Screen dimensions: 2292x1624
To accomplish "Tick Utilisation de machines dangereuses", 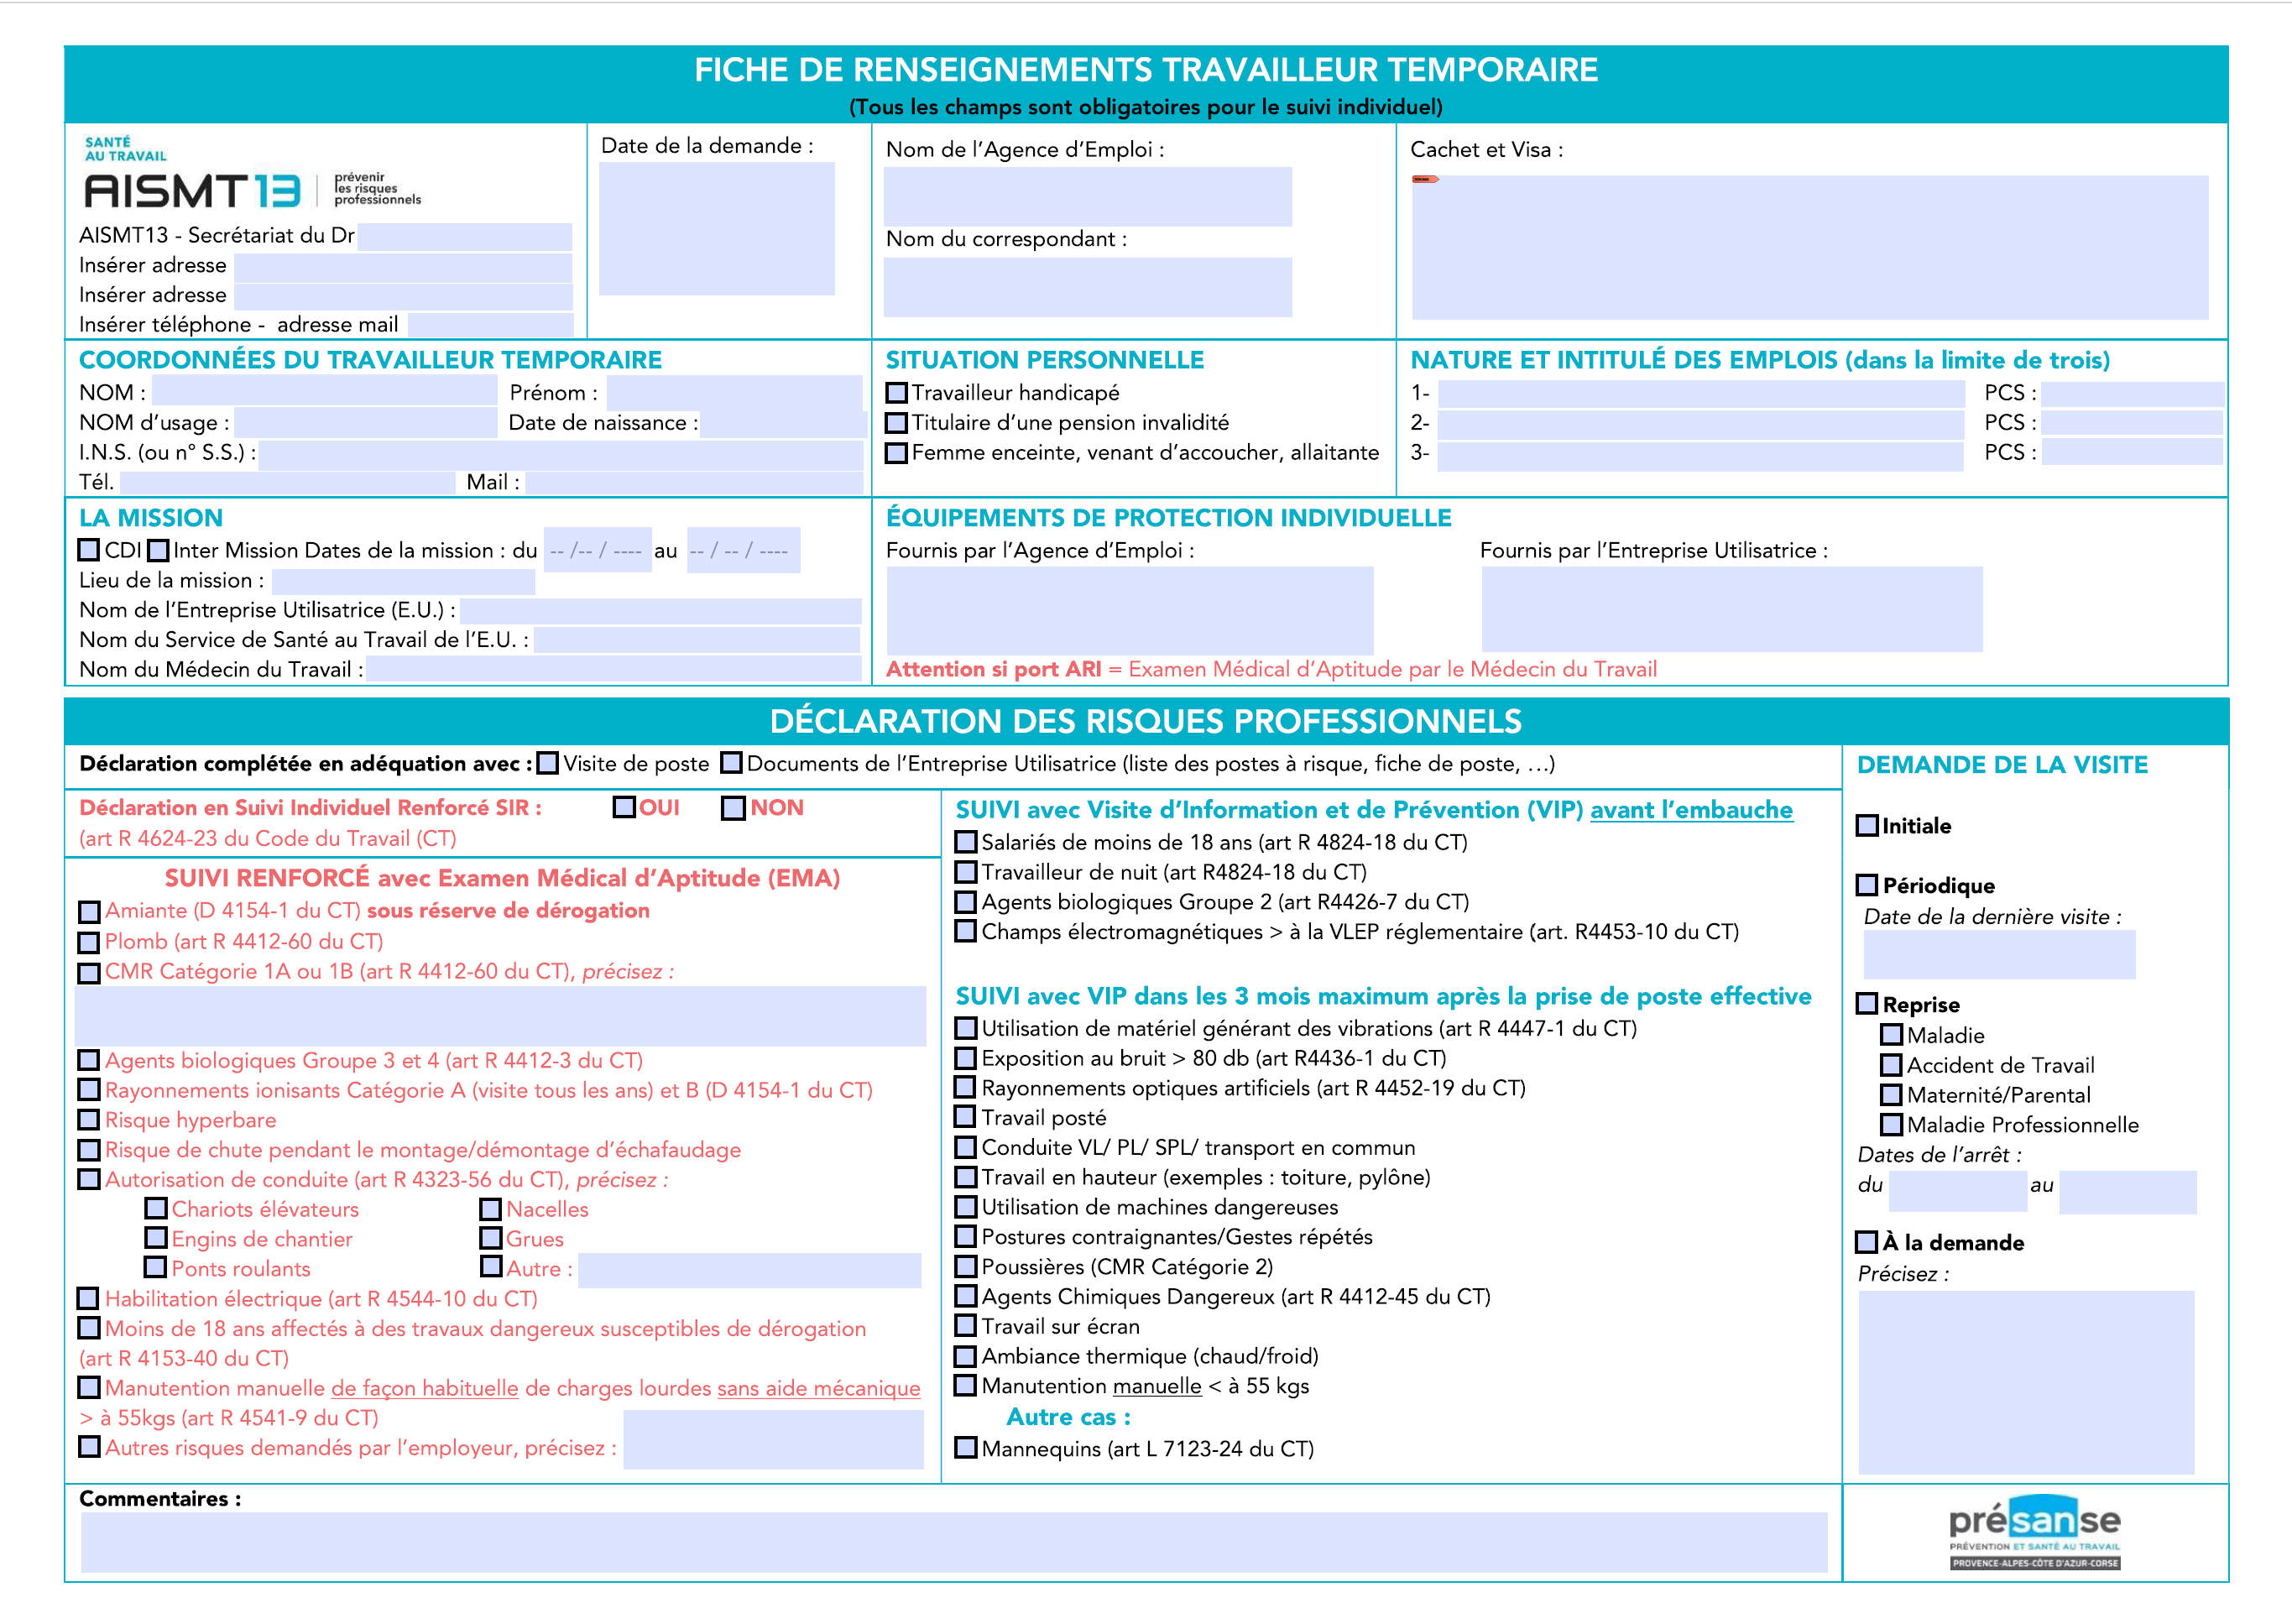I will click(965, 1207).
